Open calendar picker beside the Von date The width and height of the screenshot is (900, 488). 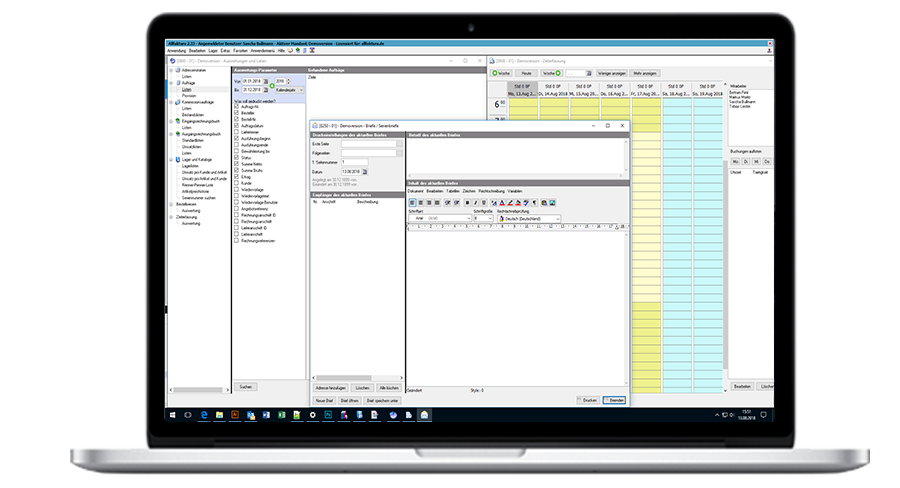coord(264,83)
